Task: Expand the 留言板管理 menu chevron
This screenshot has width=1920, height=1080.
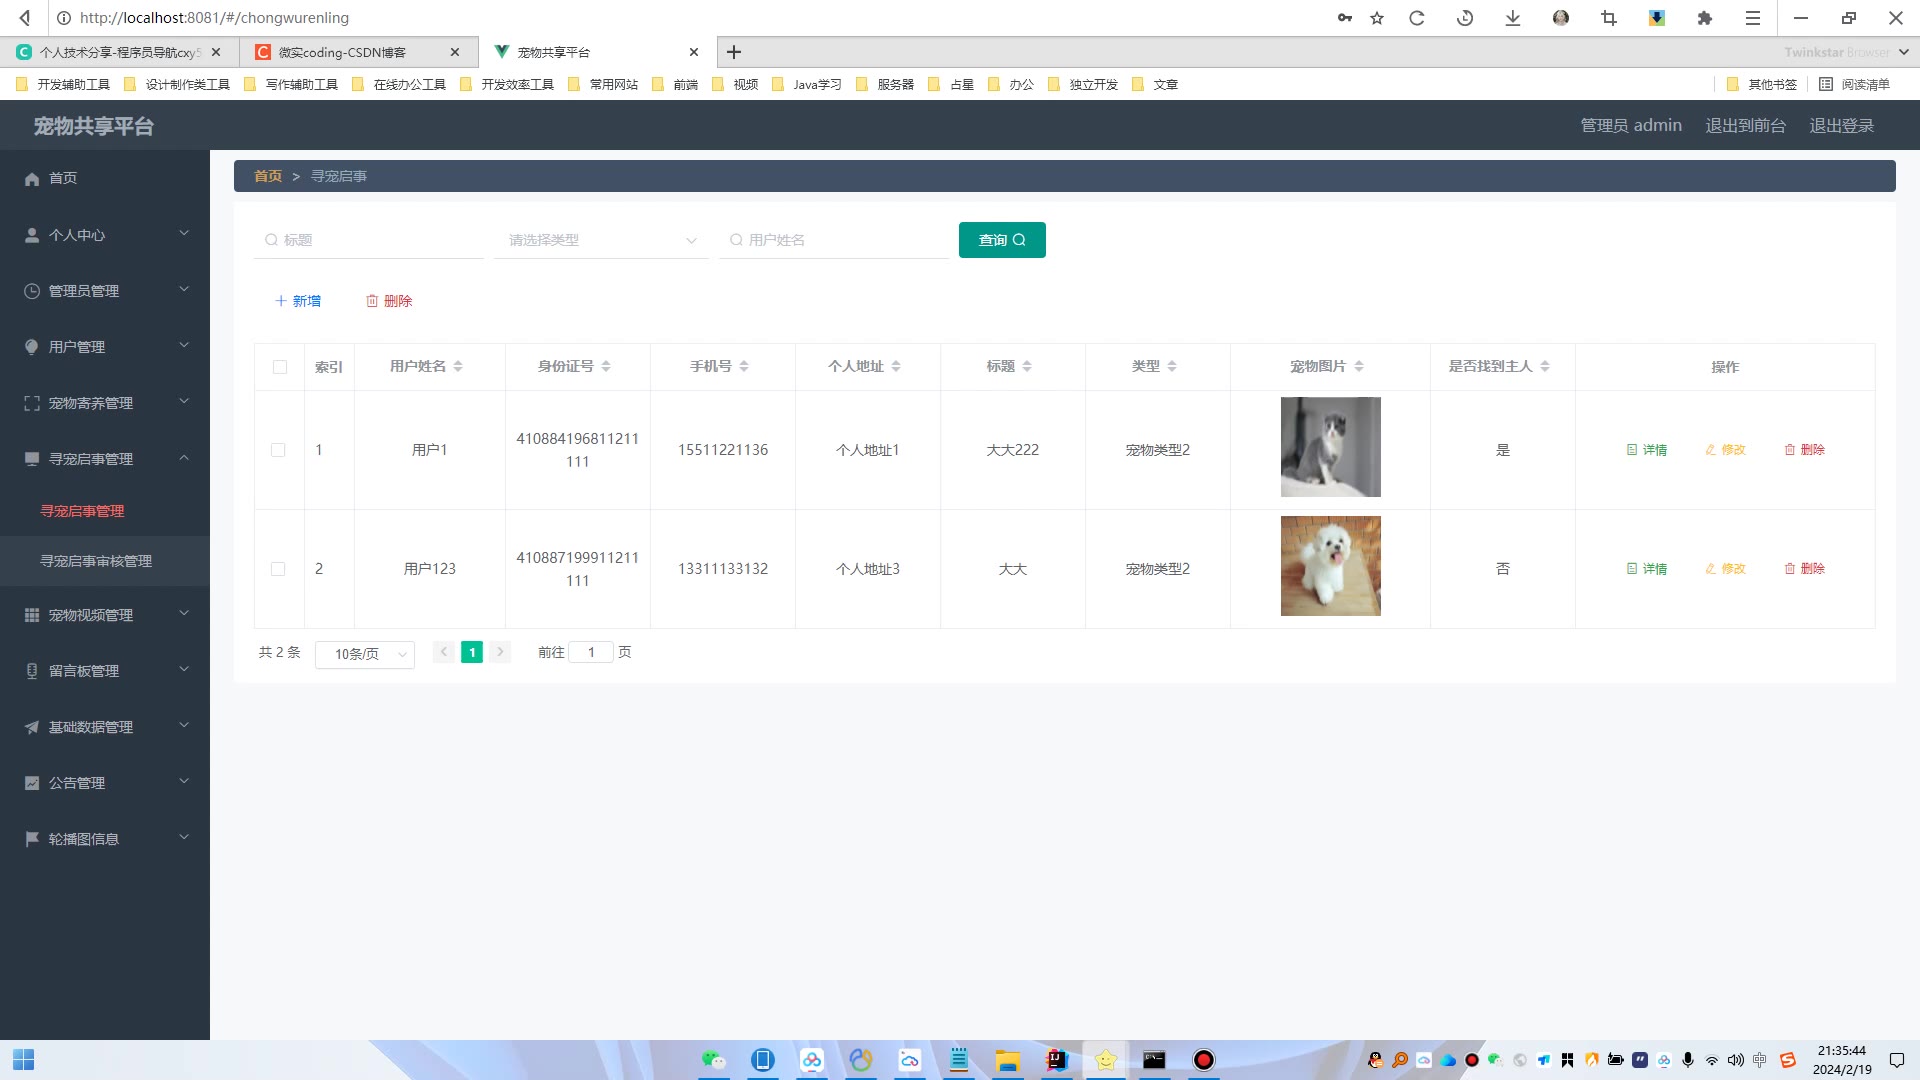Action: pos(184,670)
